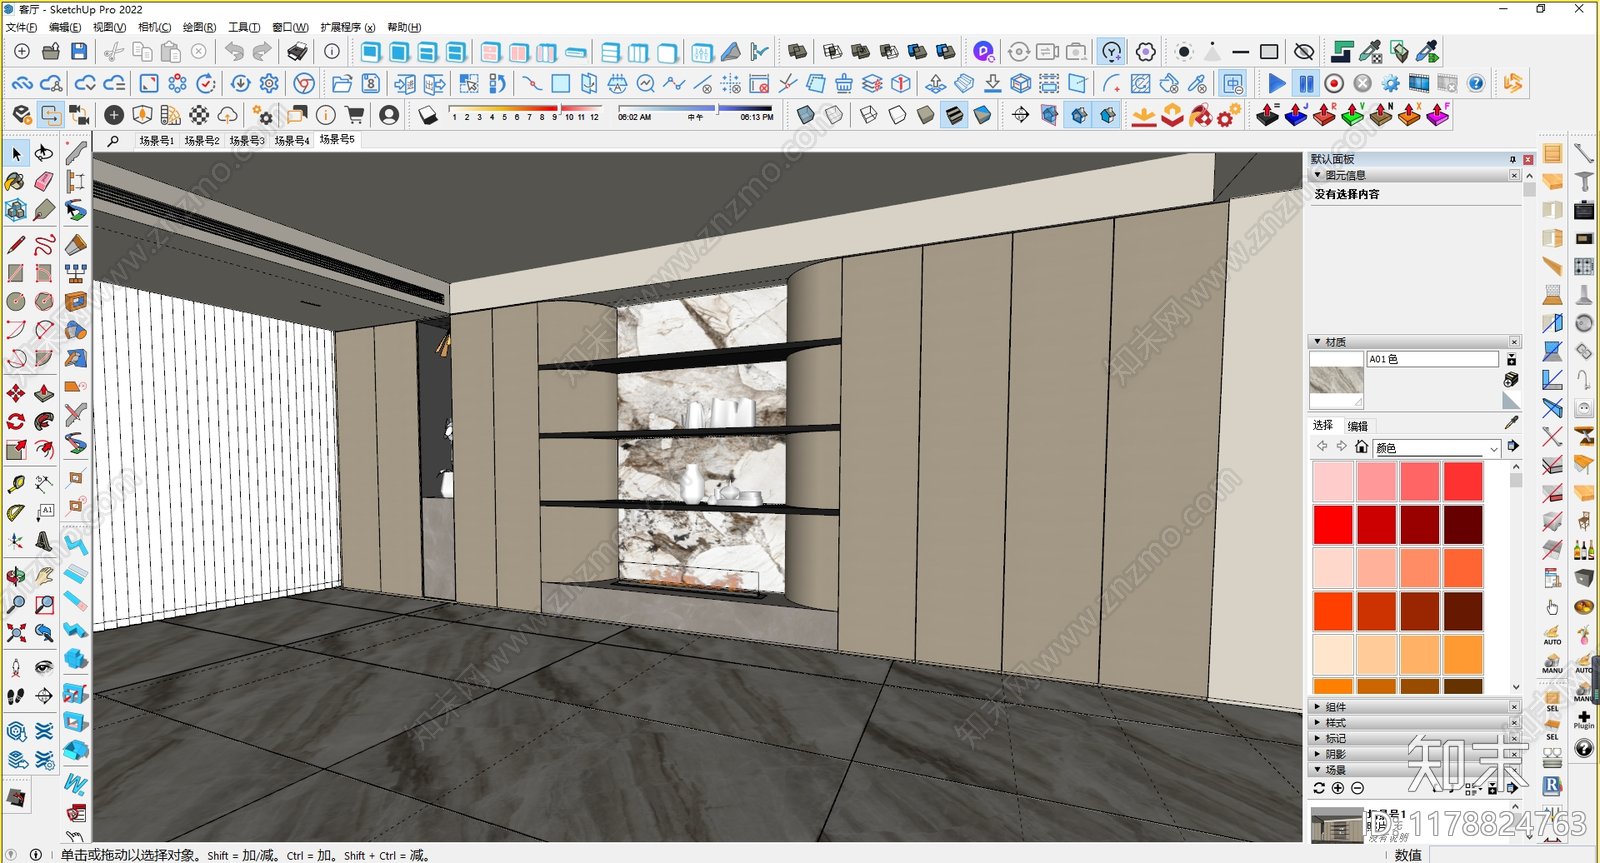This screenshot has height=863, width=1600.
Task: Close the 材质 panel
Action: (1514, 342)
